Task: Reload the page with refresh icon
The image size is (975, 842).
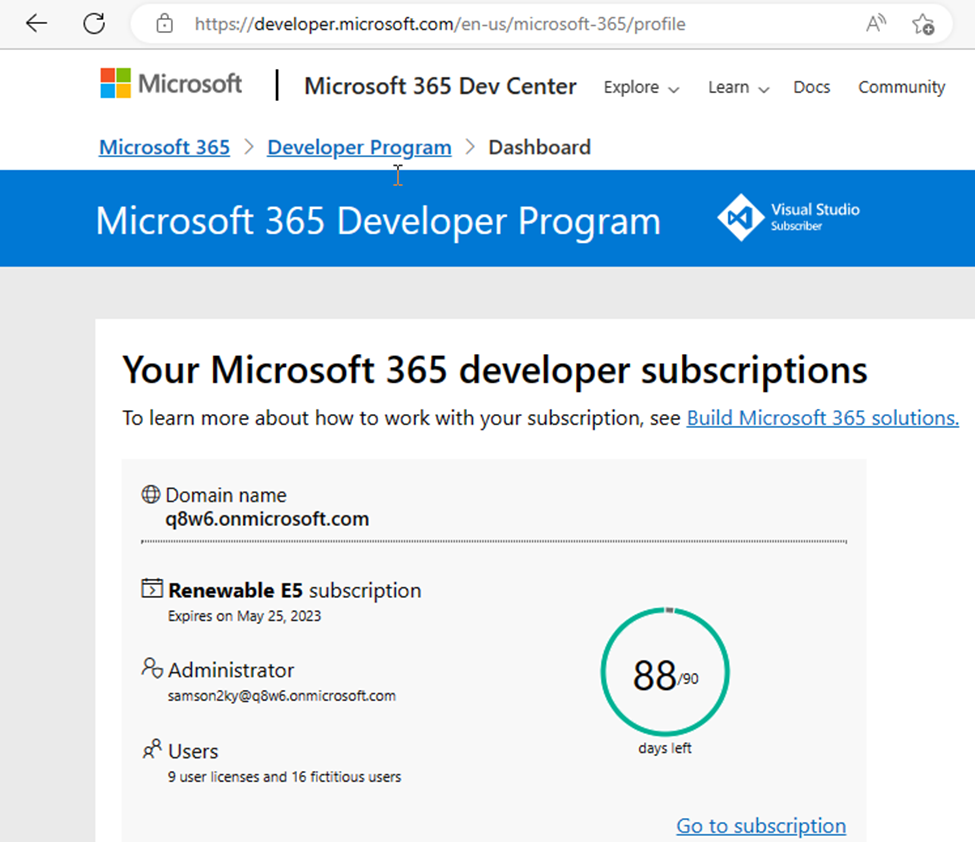Action: point(94,24)
